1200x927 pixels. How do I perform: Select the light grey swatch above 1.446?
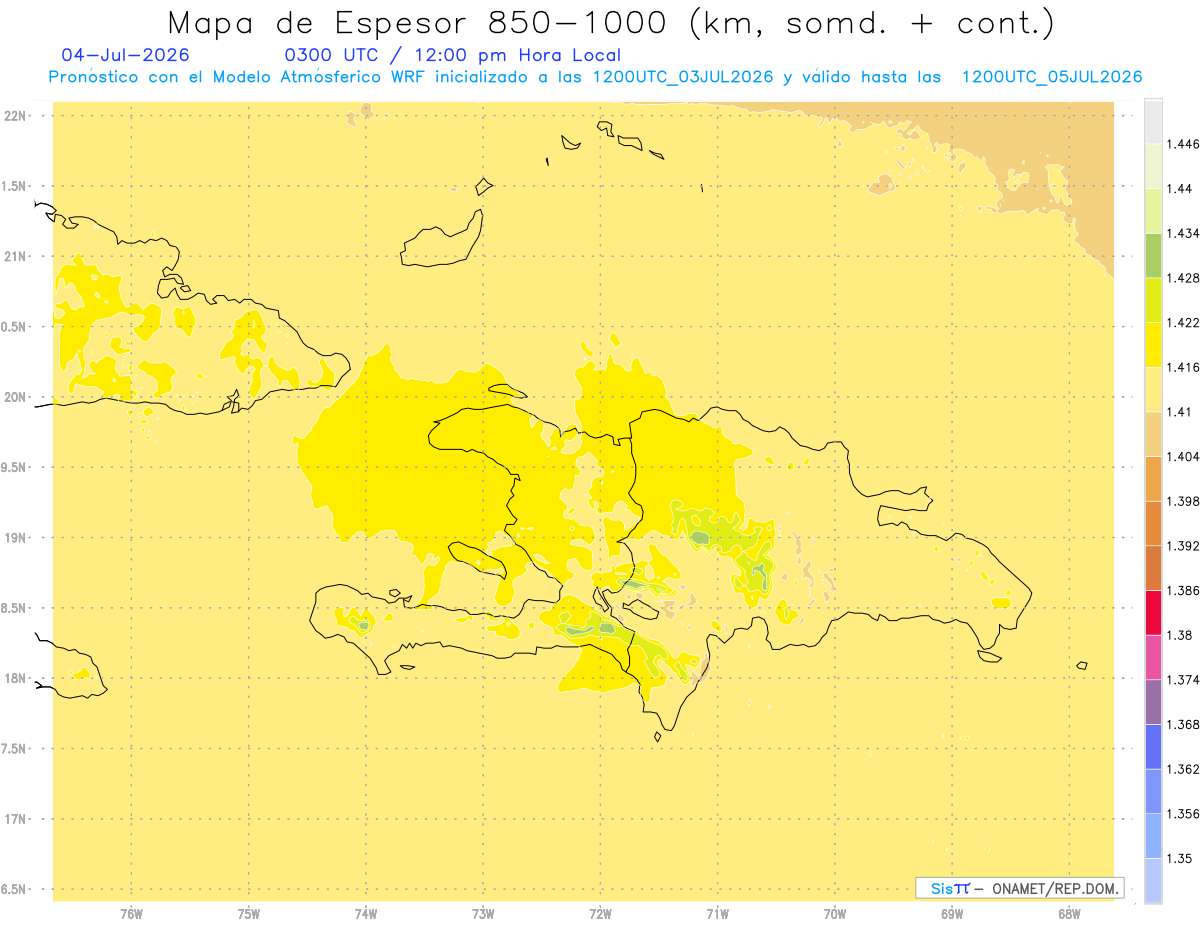[x=1153, y=121]
